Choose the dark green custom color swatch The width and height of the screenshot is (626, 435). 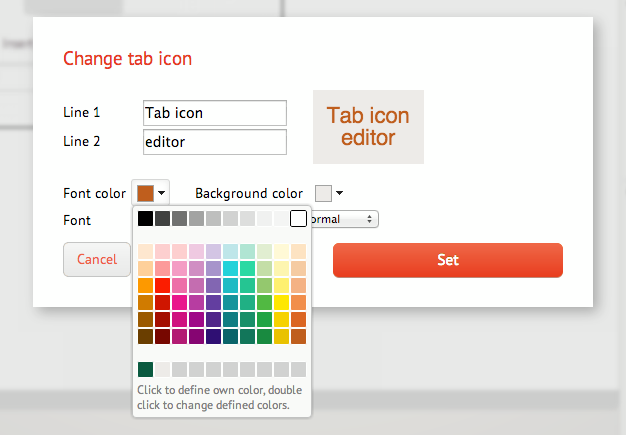(145, 369)
